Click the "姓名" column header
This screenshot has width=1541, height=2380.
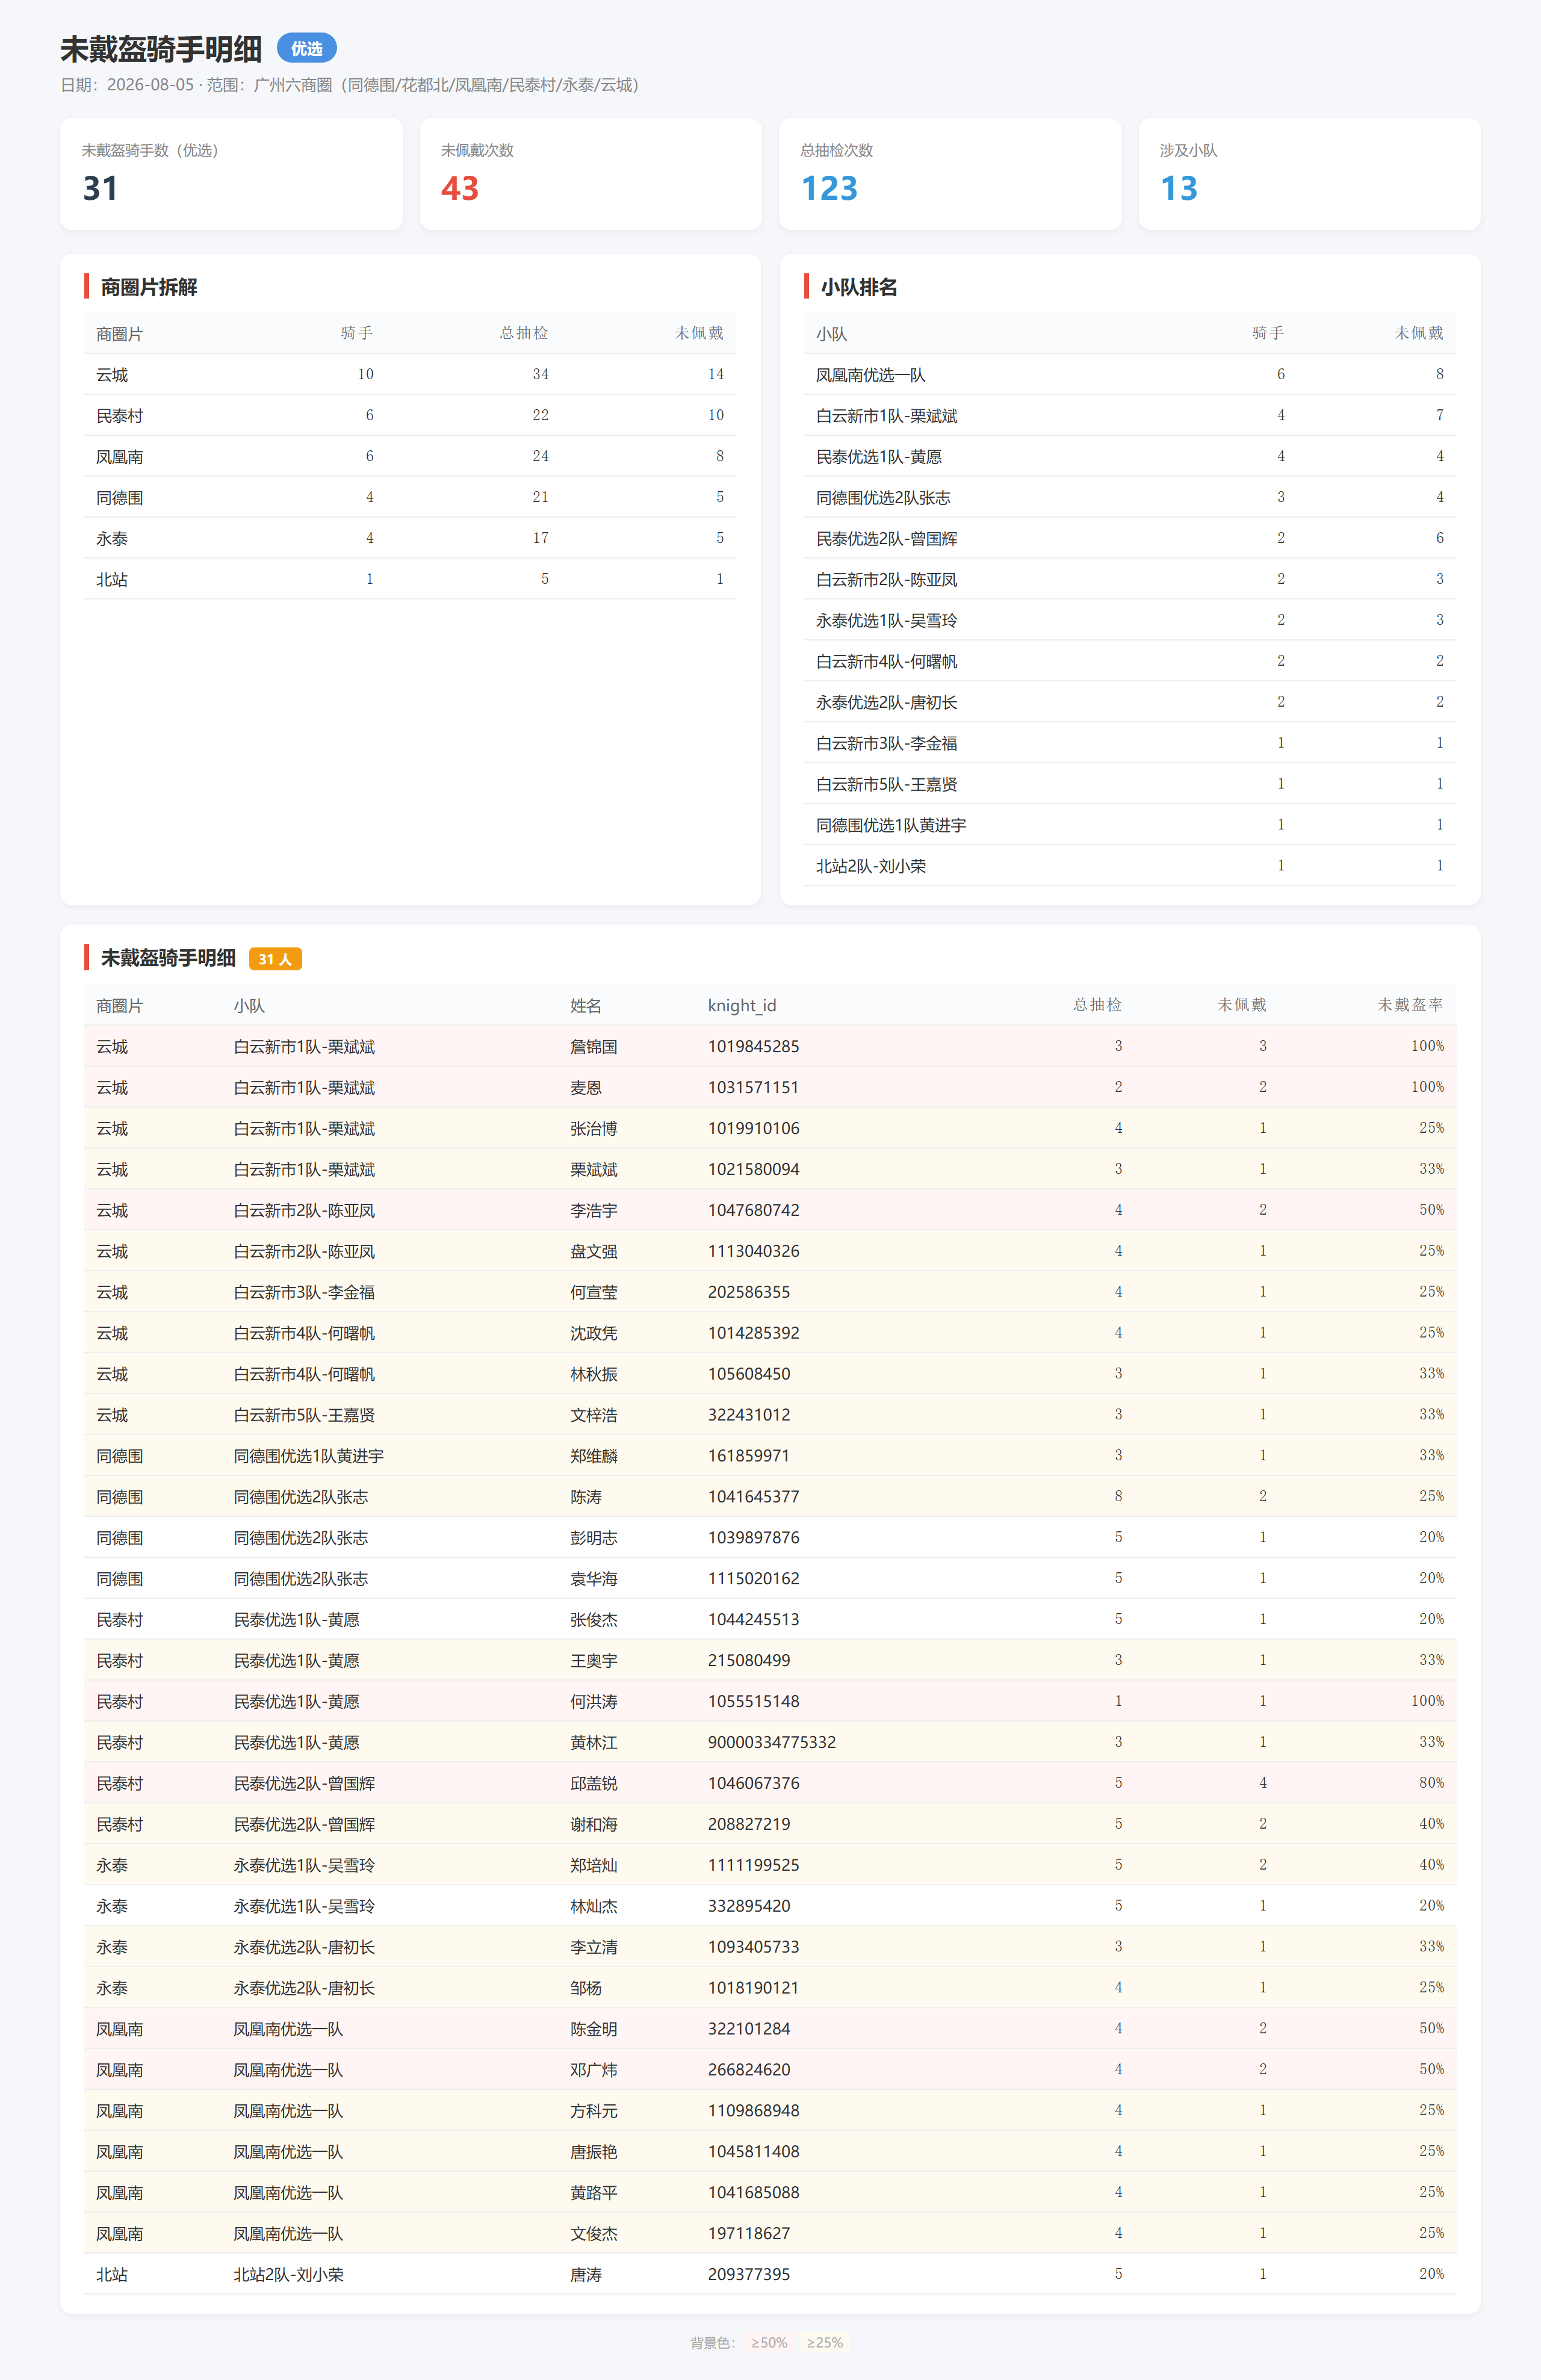586,1005
